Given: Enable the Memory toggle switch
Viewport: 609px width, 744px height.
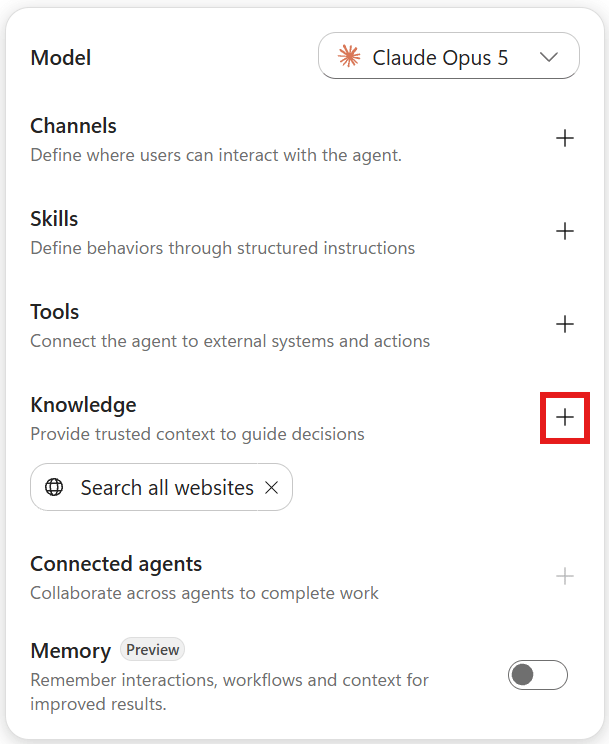Looking at the screenshot, I should coord(537,675).
